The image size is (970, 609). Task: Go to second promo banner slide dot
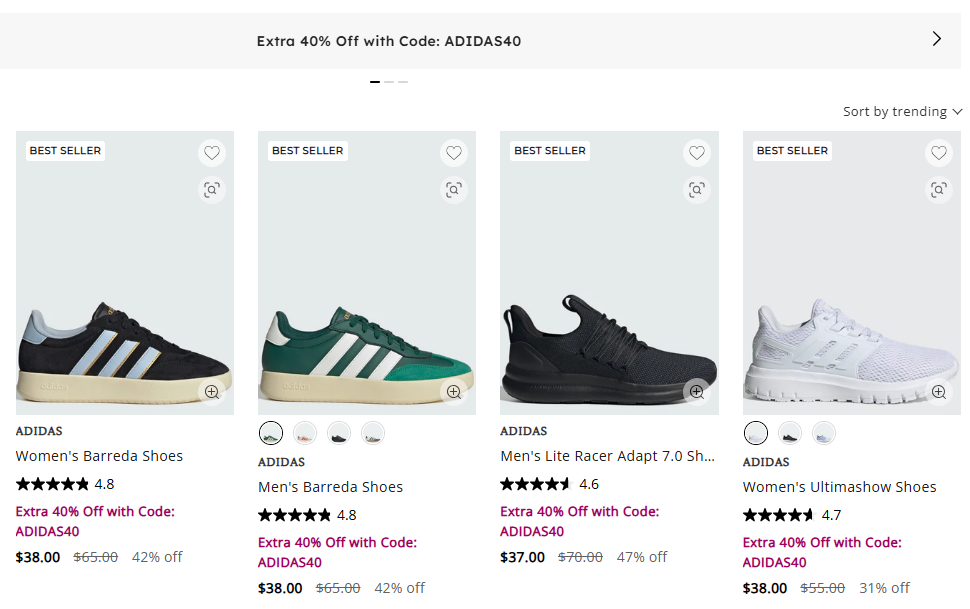tap(389, 81)
